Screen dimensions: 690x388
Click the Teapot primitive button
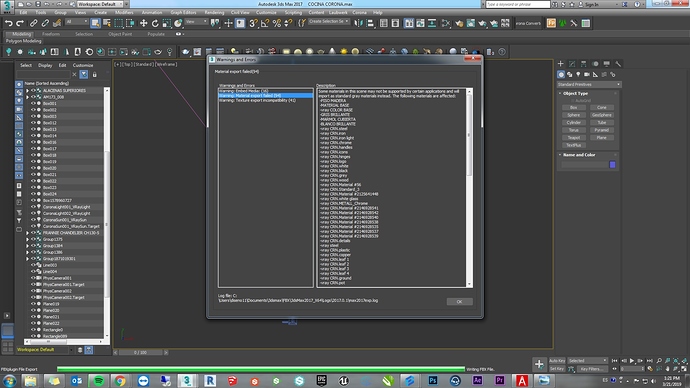[573, 138]
